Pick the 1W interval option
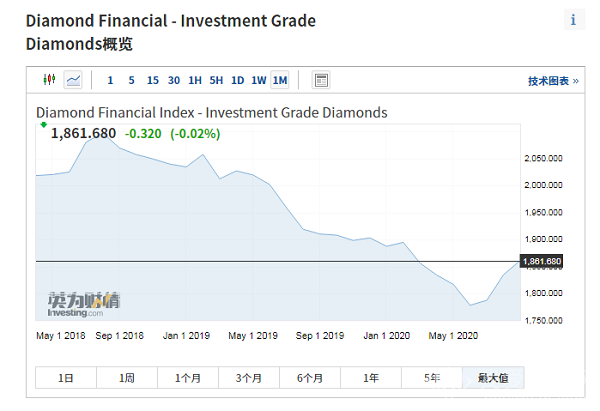Image resolution: width=600 pixels, height=411 pixels. tap(258, 80)
